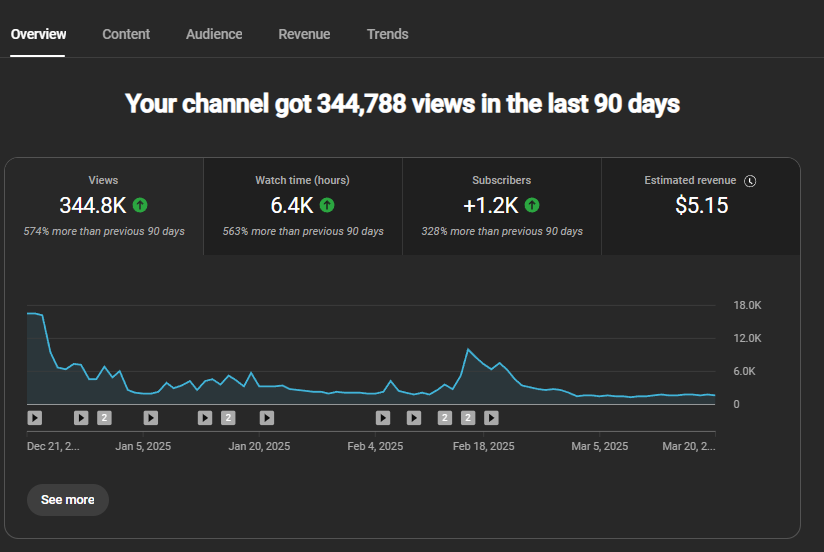Open play marker just above Jan 5, 2025
The image size is (824, 552).
[151, 418]
